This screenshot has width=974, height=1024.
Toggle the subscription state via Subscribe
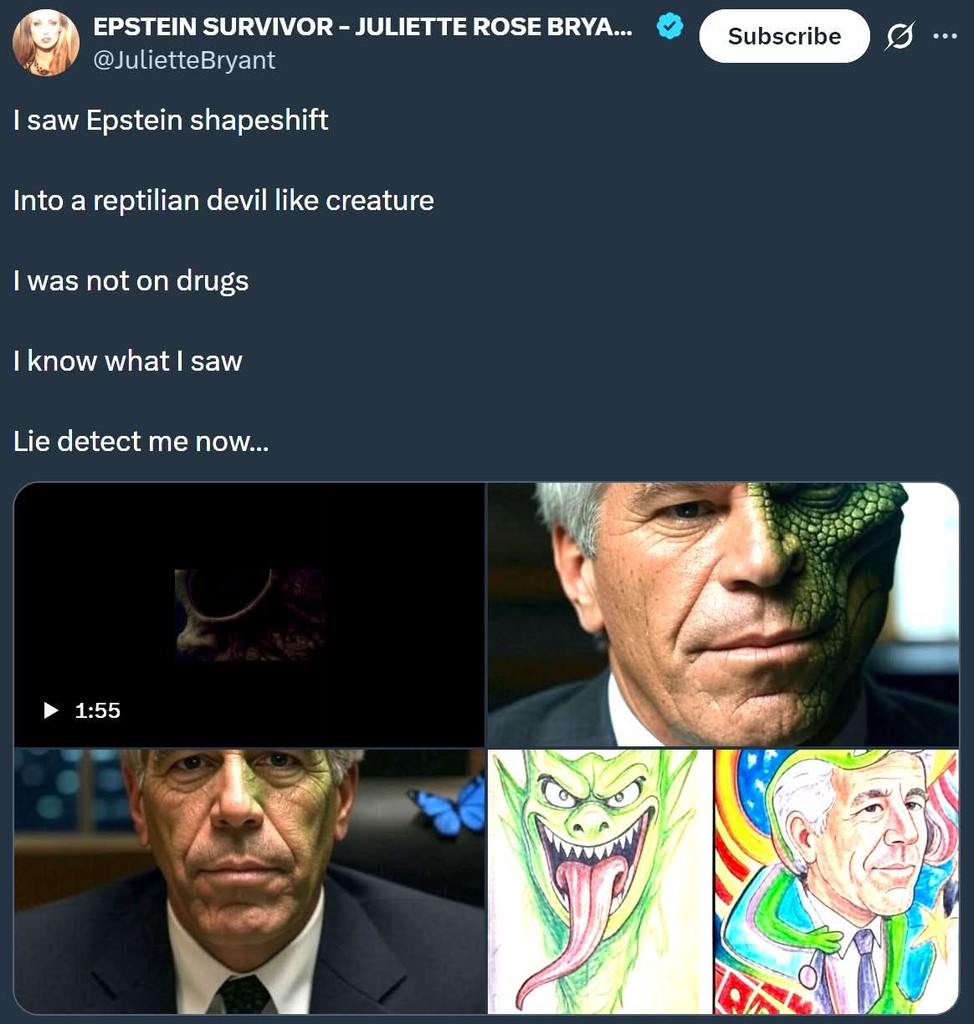point(784,35)
